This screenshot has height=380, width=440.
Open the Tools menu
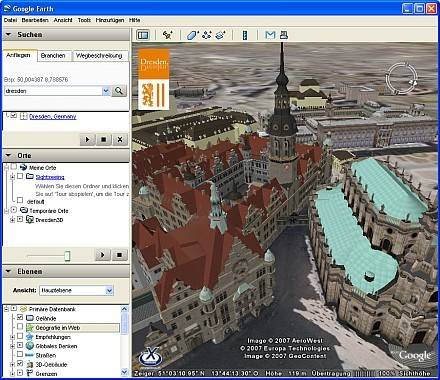coord(84,20)
